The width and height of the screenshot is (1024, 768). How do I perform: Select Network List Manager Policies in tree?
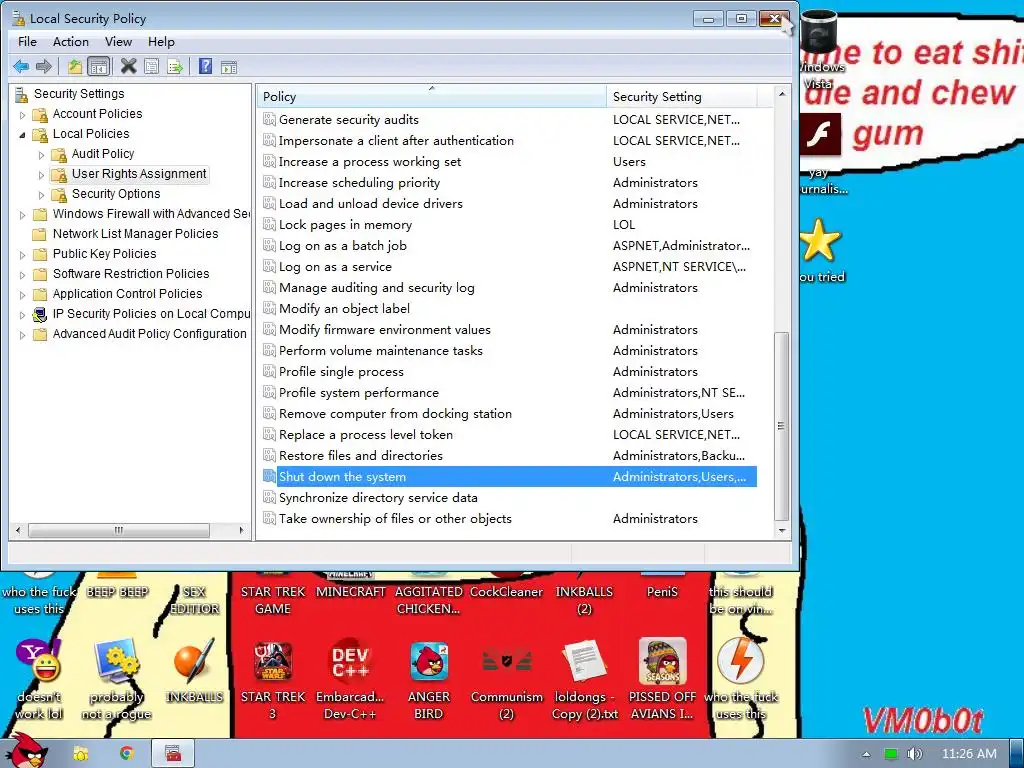pos(135,234)
